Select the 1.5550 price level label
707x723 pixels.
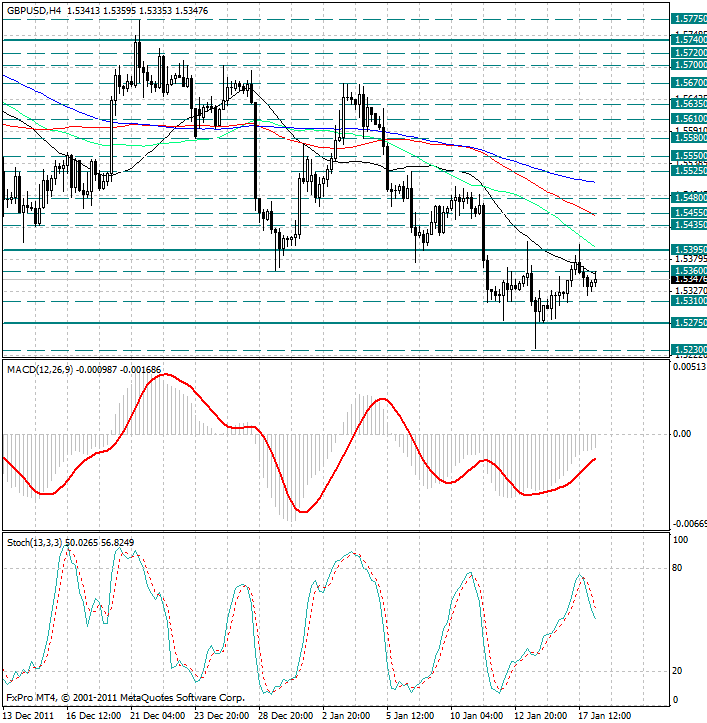(x=689, y=156)
